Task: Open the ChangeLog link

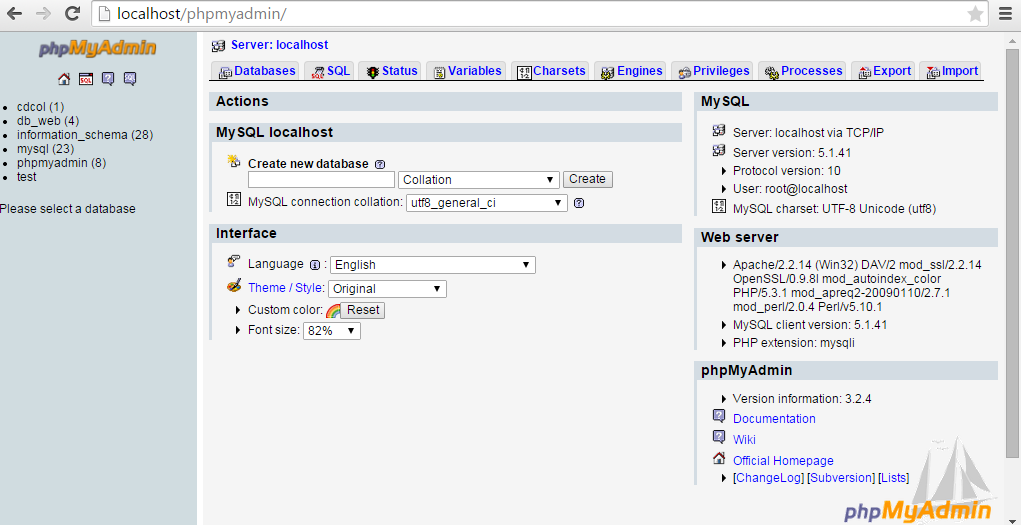Action: click(x=769, y=477)
